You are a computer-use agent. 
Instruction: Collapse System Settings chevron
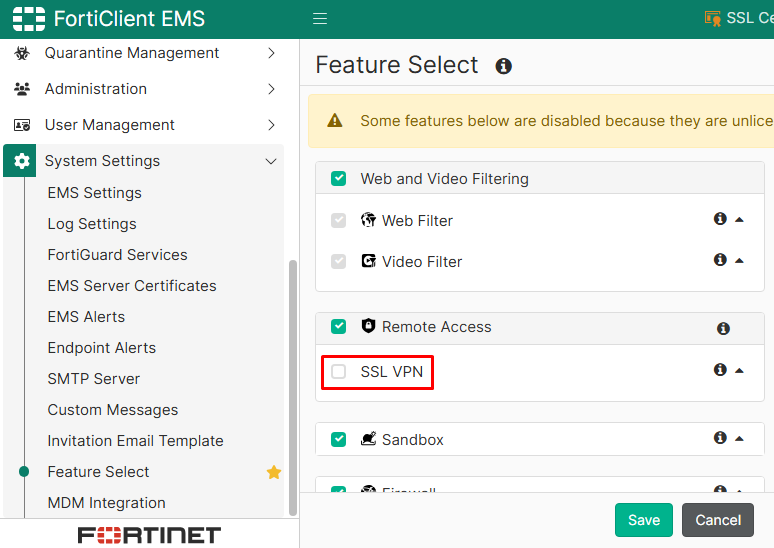click(x=271, y=161)
